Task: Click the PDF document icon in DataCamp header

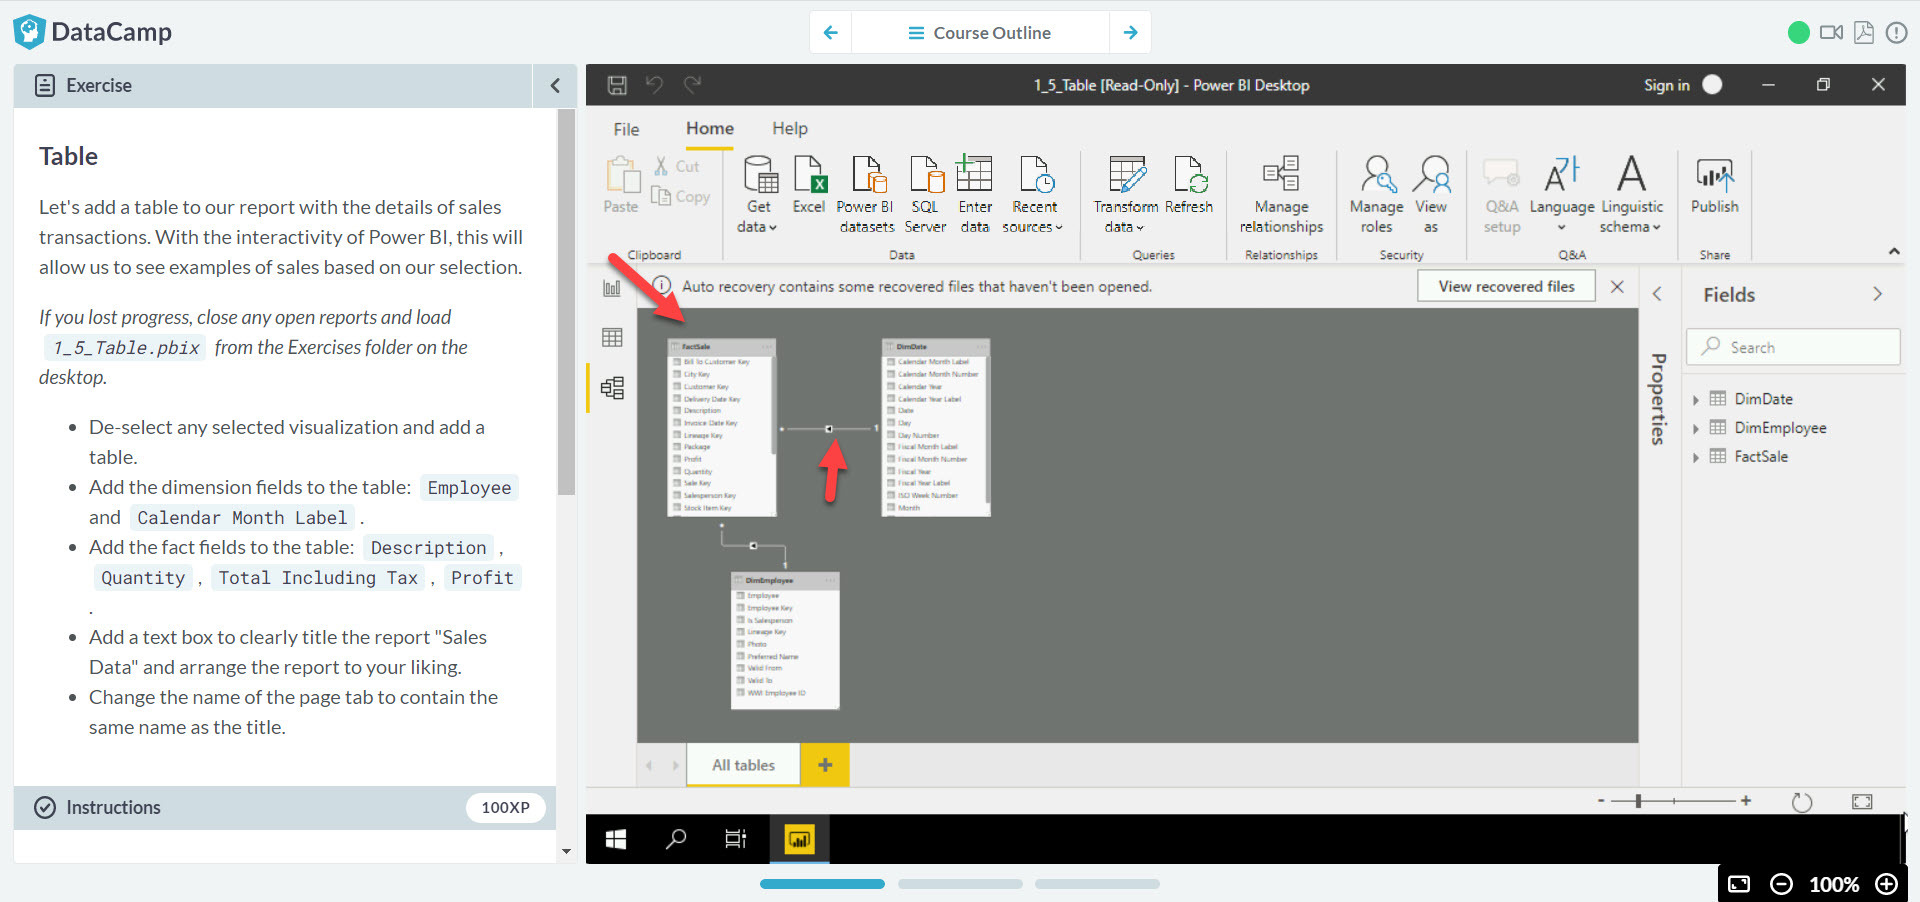Action: pos(1864,33)
